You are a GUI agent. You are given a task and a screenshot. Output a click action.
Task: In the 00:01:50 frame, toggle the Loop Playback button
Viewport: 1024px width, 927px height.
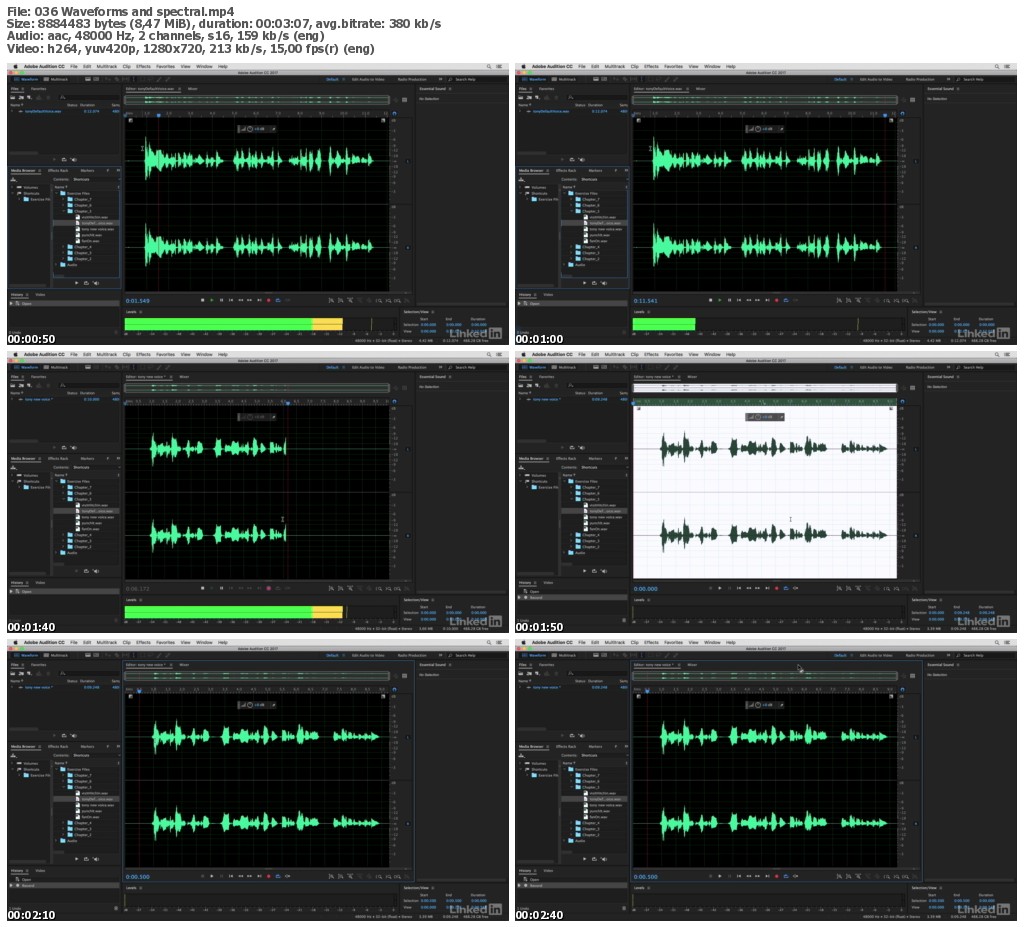(x=786, y=589)
